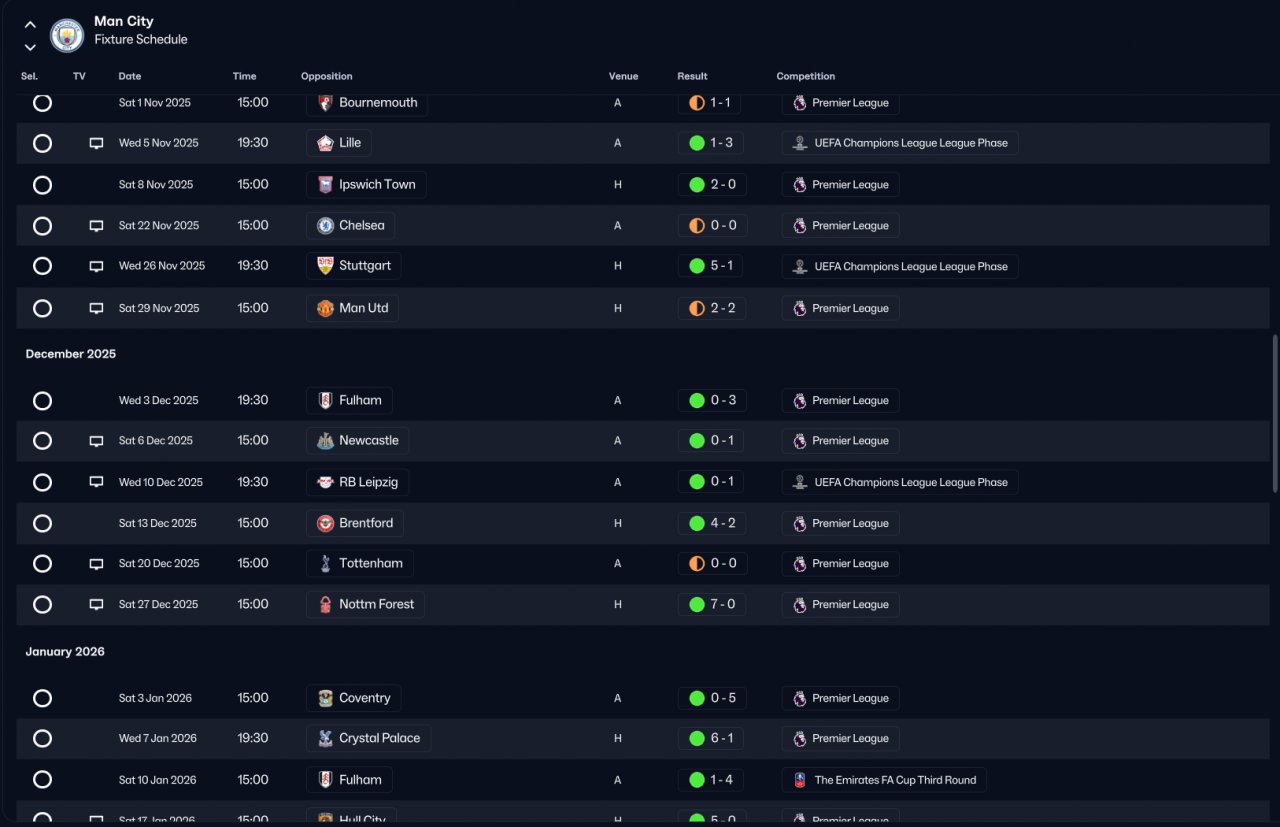Select the radio button for Brentford fixture
Image resolution: width=1280 pixels, height=827 pixels.
tap(42, 523)
